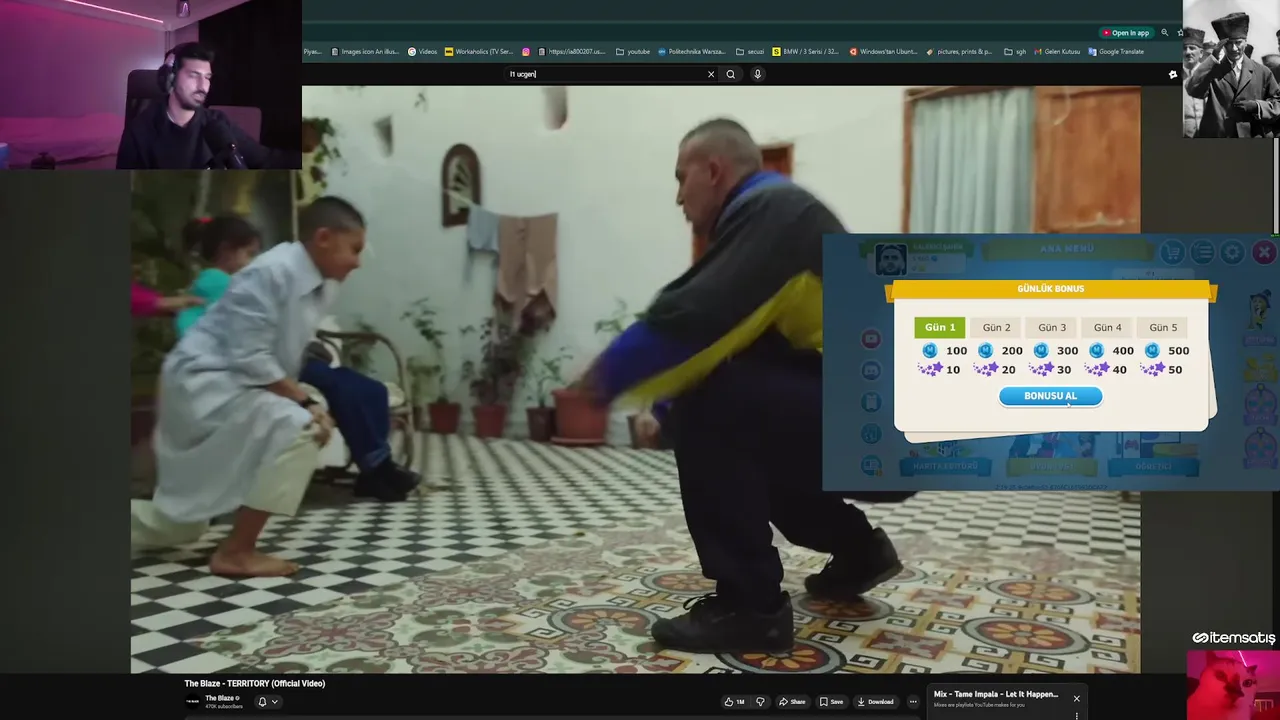1280x720 pixels.
Task: Open the Gelen Kutusu Gmail bookmark
Action: tap(1057, 52)
